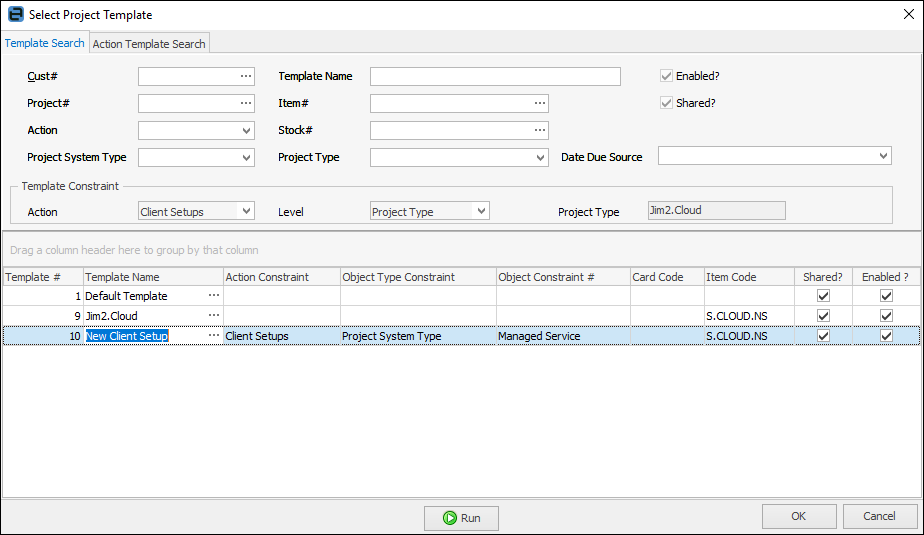
Task: Confirm selection with the OK button
Action: pos(798,516)
